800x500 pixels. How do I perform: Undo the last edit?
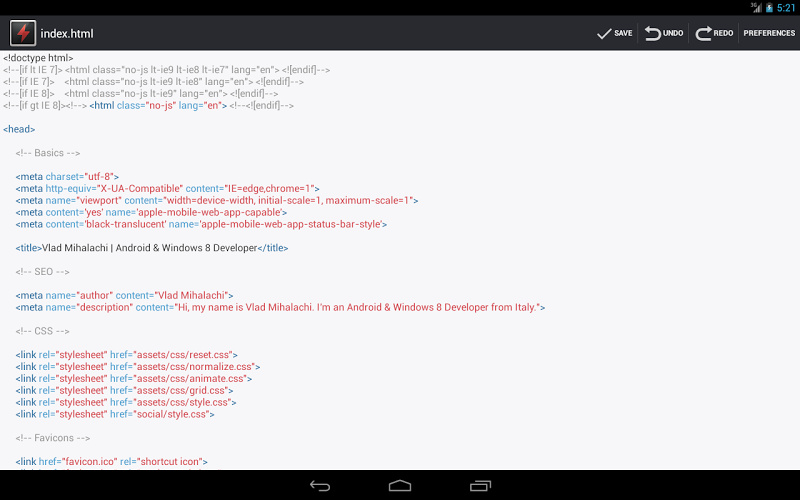click(x=664, y=33)
